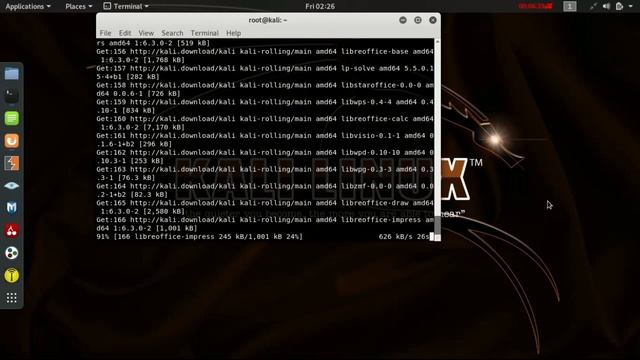Launch the yellow antenna dock icon

click(11, 276)
